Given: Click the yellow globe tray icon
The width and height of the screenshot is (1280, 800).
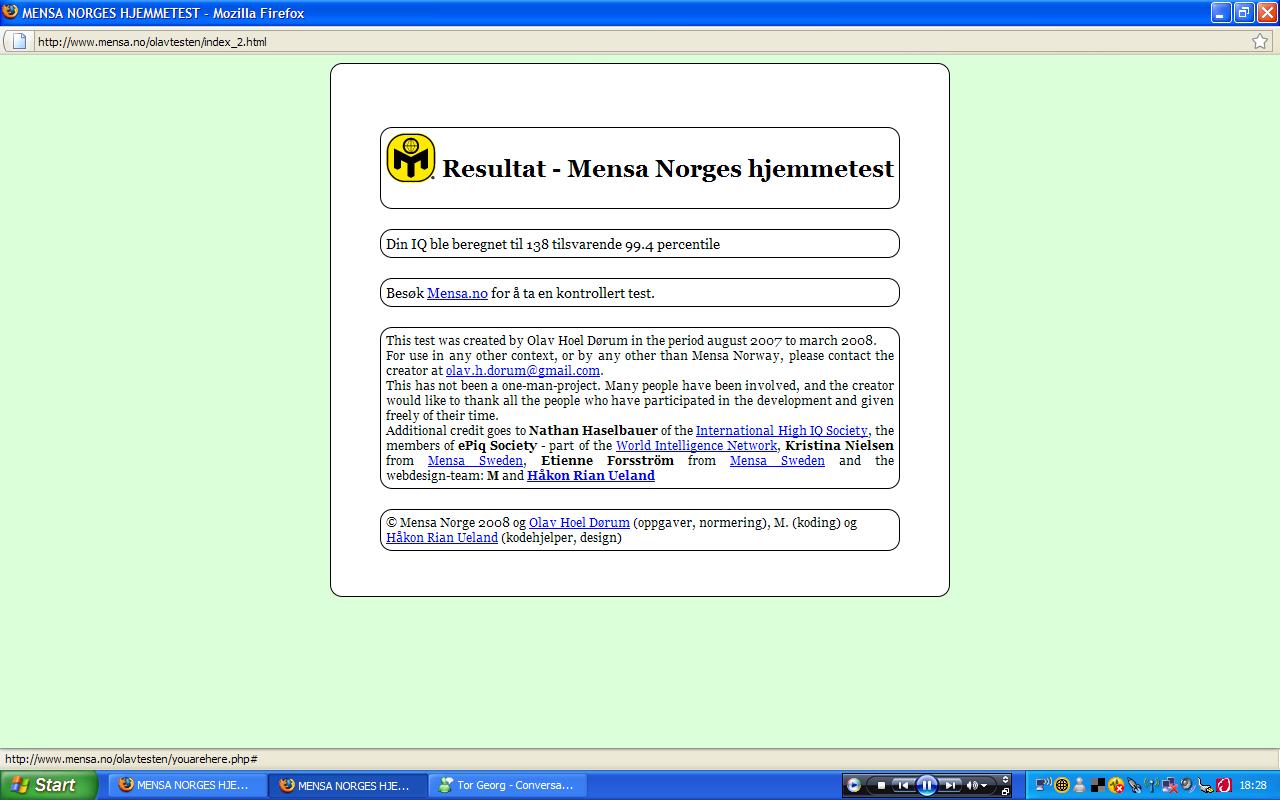Looking at the screenshot, I should pyautogui.click(x=1061, y=785).
